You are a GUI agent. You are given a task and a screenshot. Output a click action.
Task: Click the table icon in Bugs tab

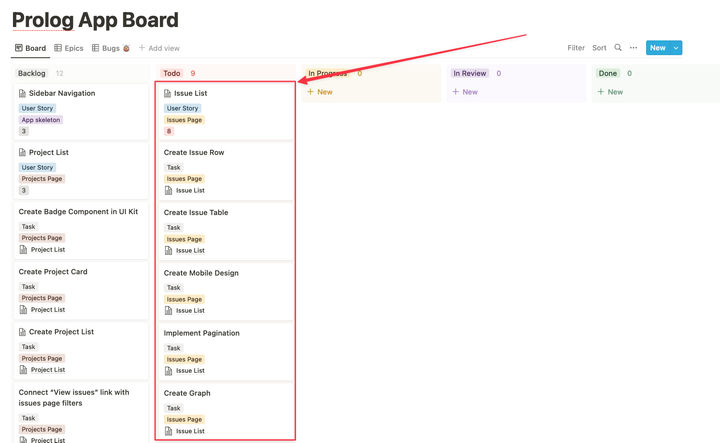click(x=96, y=48)
